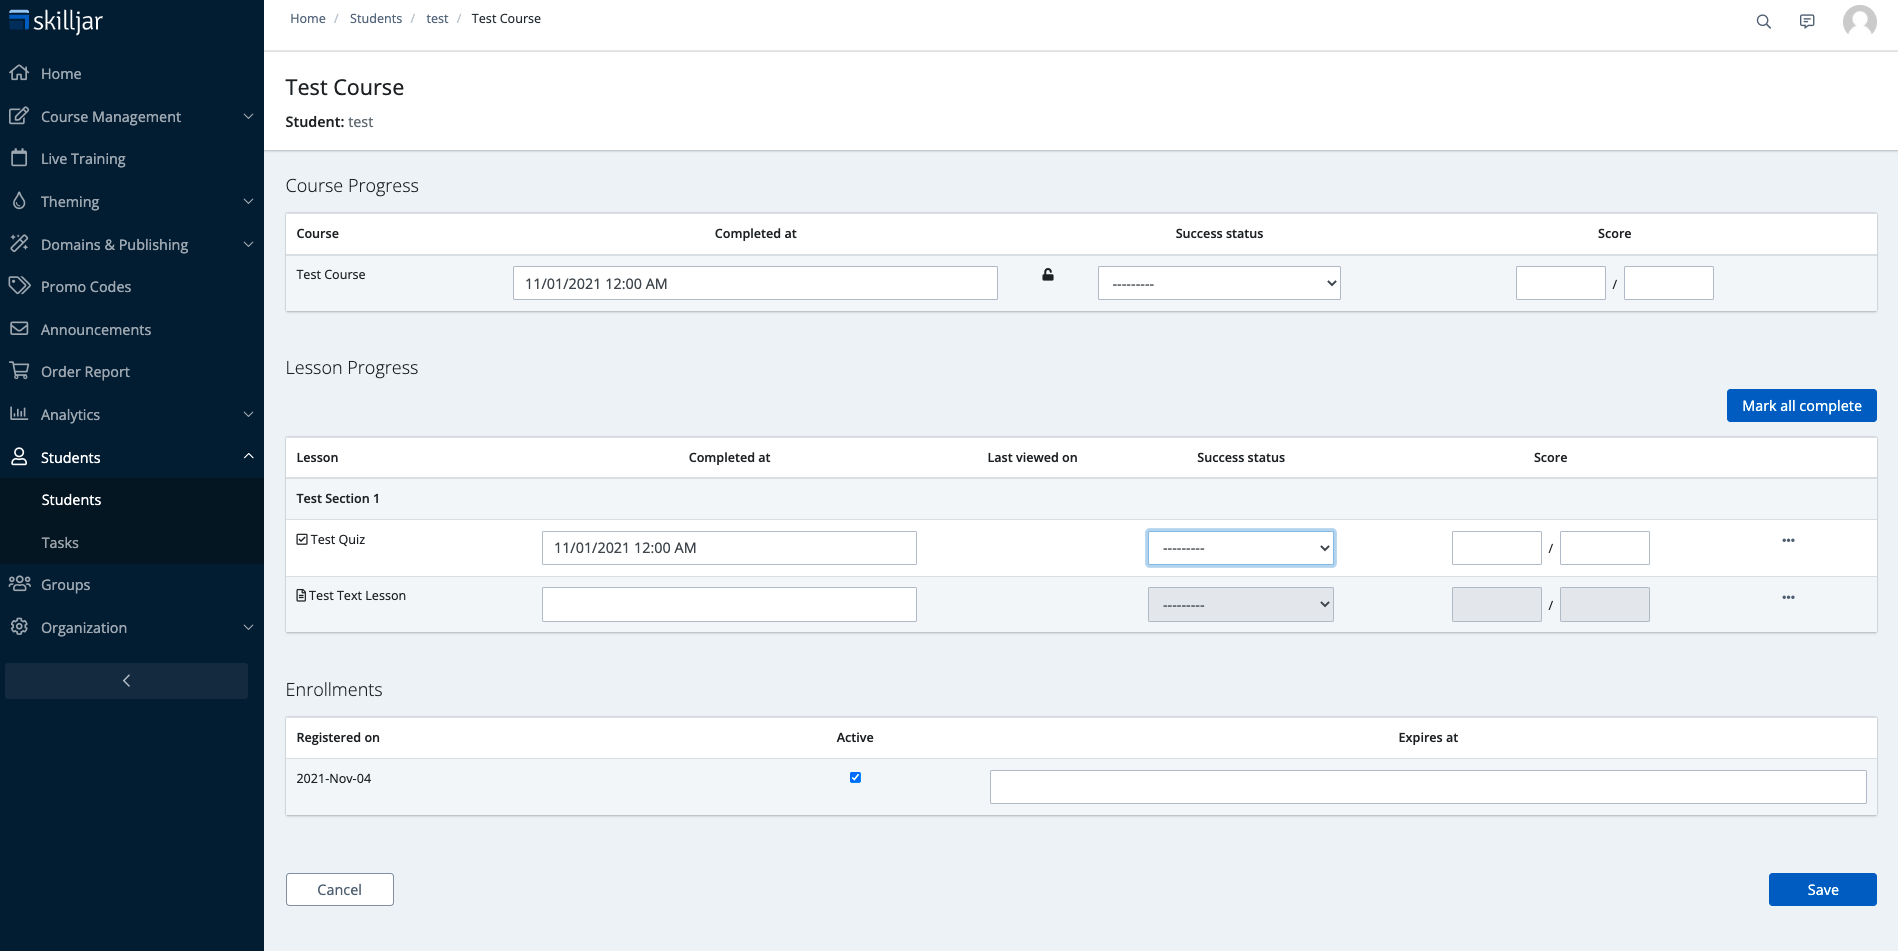Image resolution: width=1898 pixels, height=951 pixels.
Task: Click the Students breadcrumb link
Action: [x=375, y=19]
